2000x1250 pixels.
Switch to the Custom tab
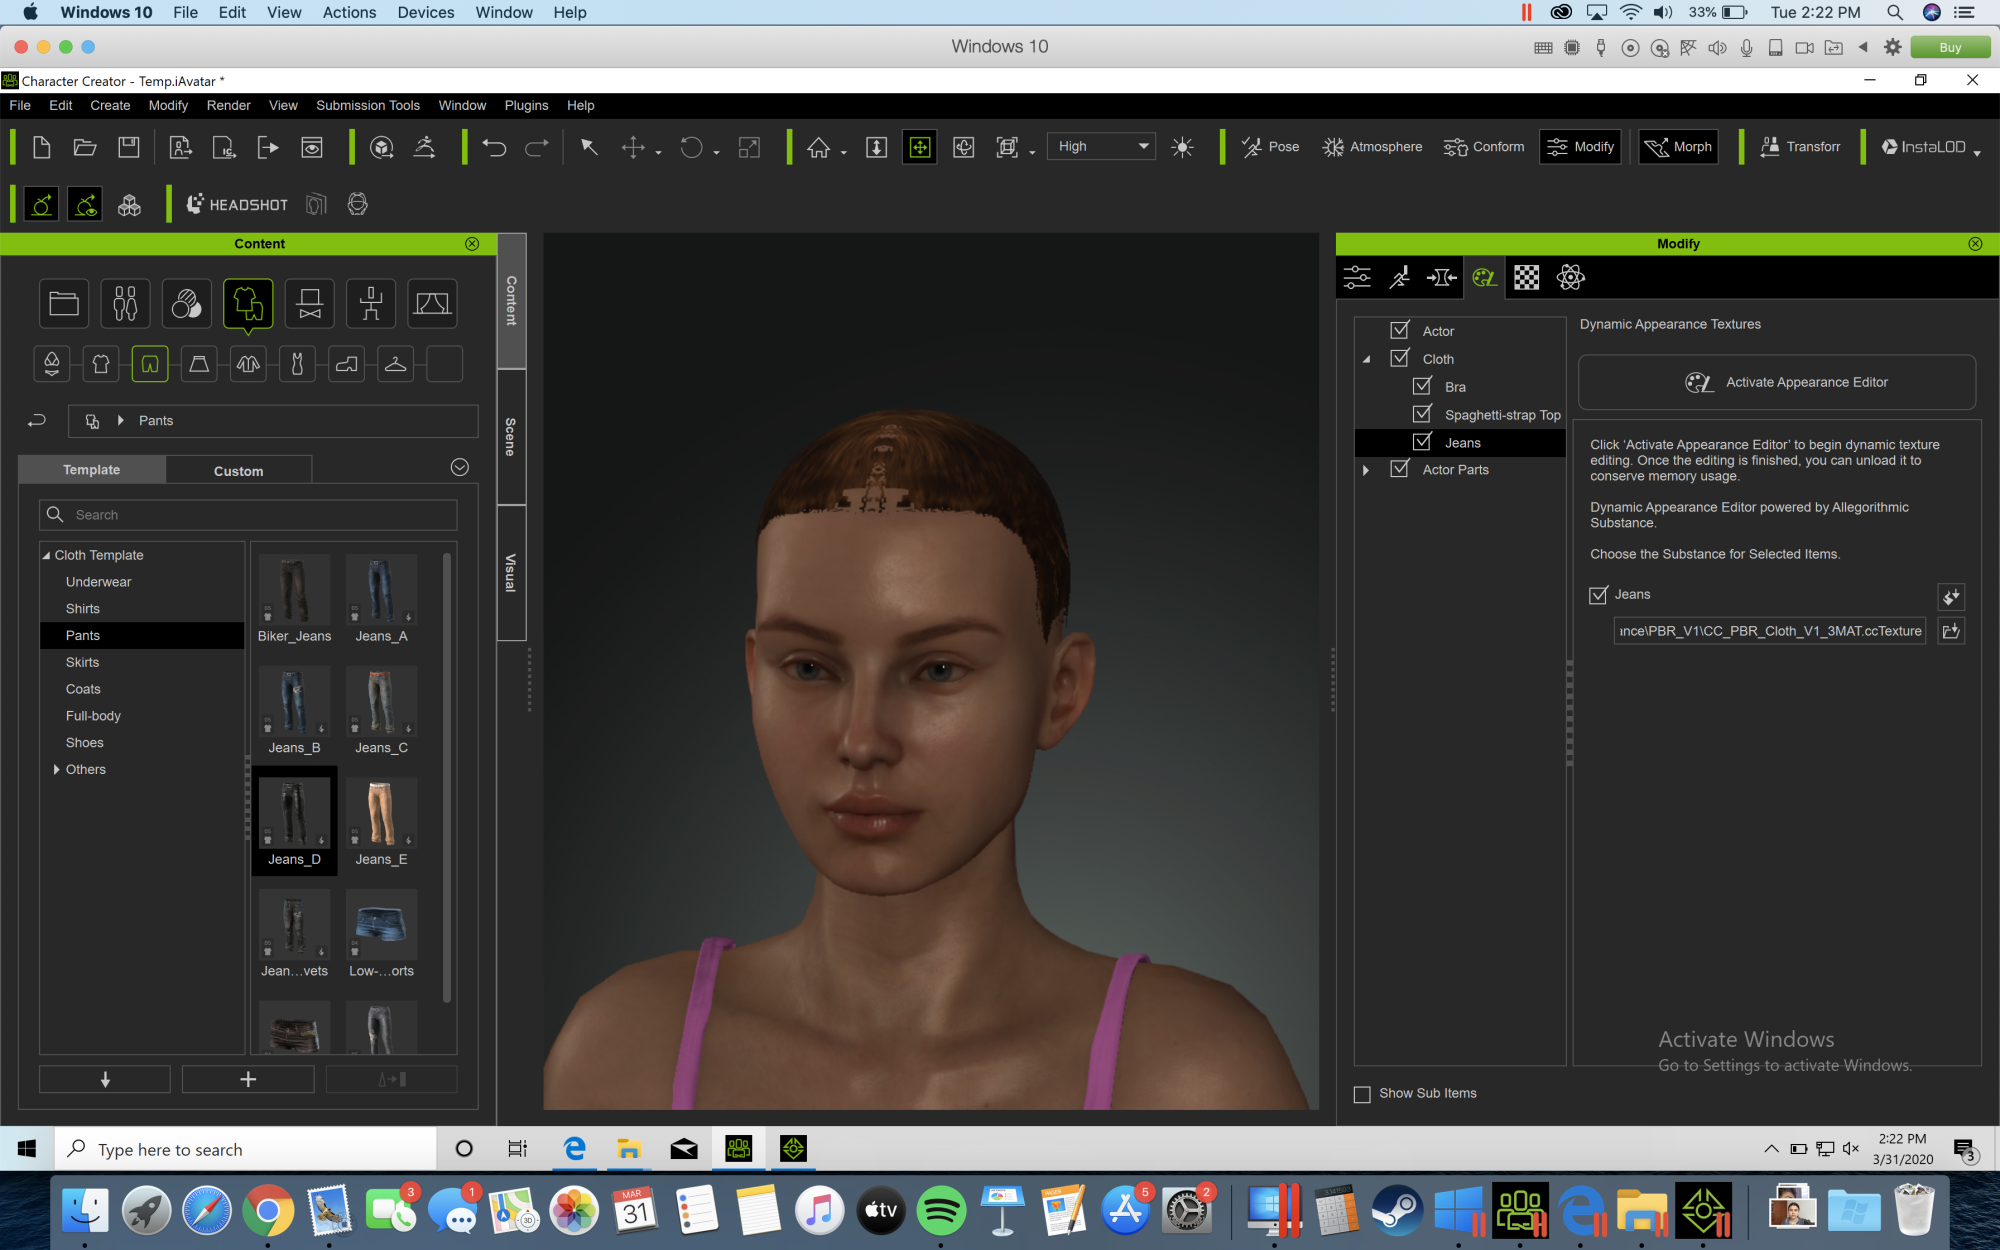tap(238, 470)
